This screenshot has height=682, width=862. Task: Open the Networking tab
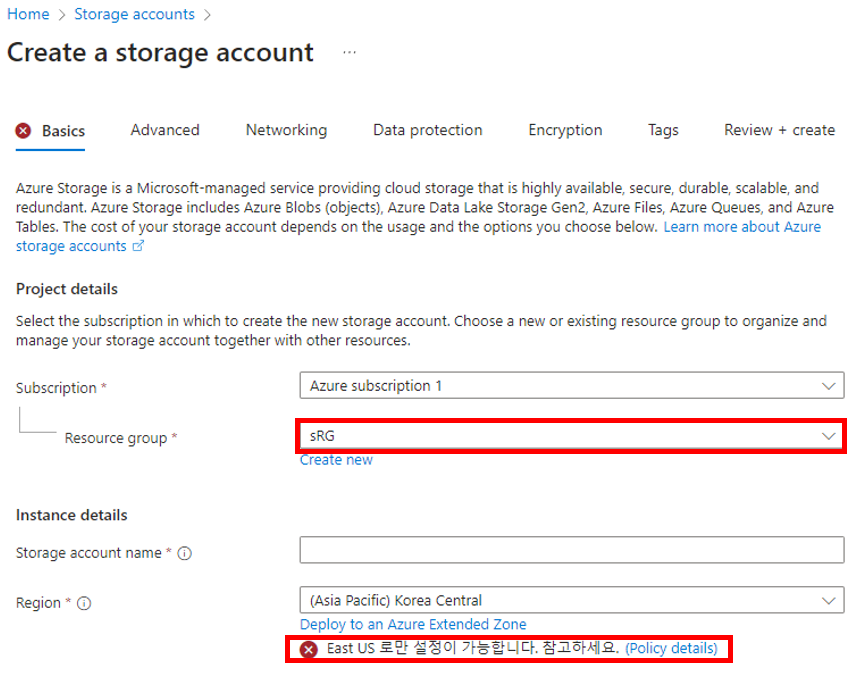pos(286,130)
